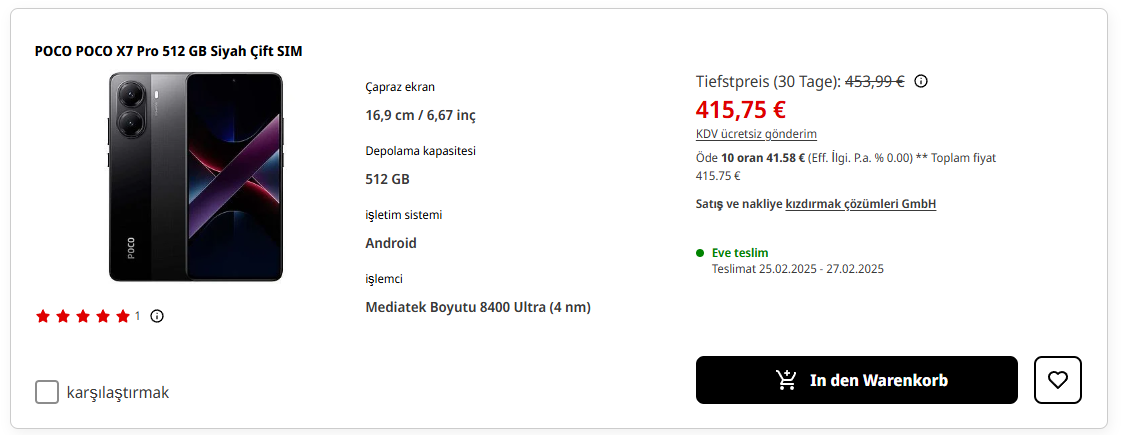Click the Mediatek Boyutu 8400 Ultra processor spec

tap(478, 307)
